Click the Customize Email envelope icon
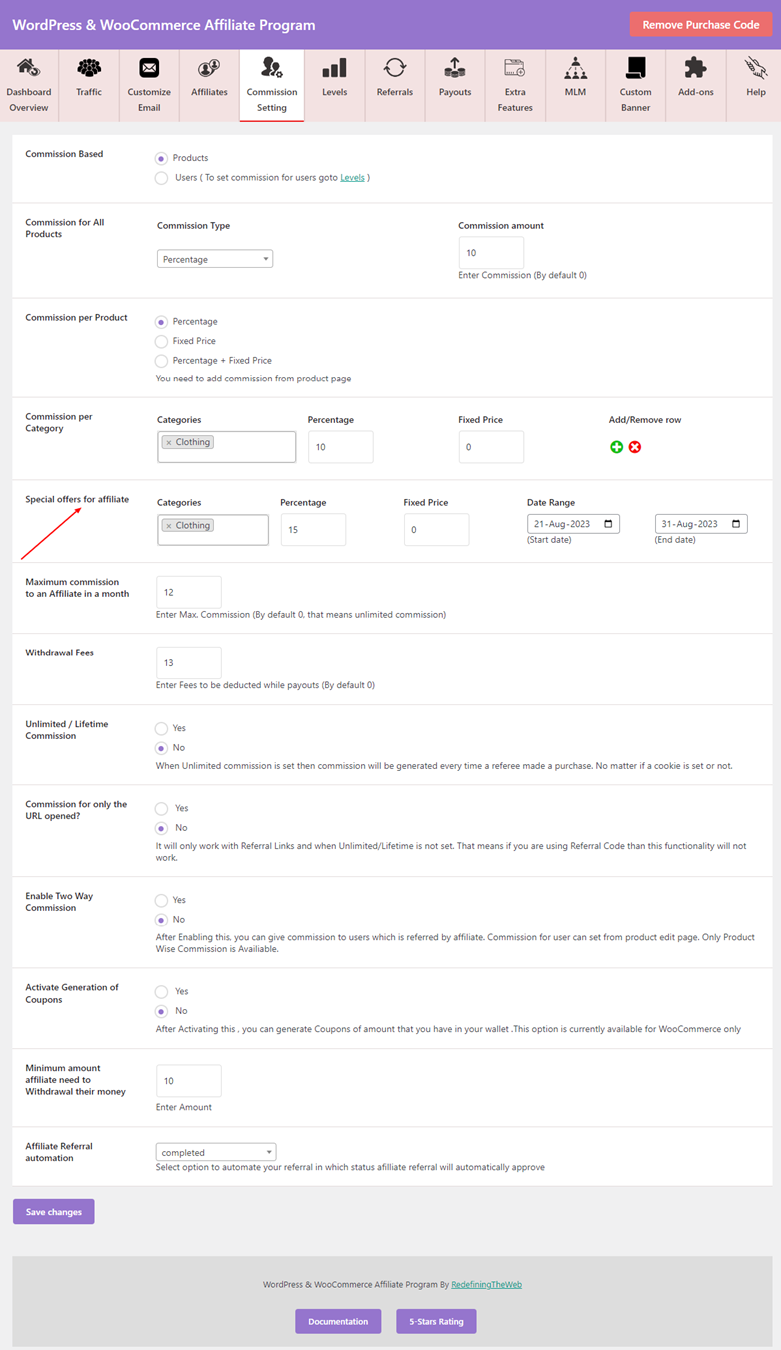The width and height of the screenshot is (781, 1350). click(x=149, y=68)
